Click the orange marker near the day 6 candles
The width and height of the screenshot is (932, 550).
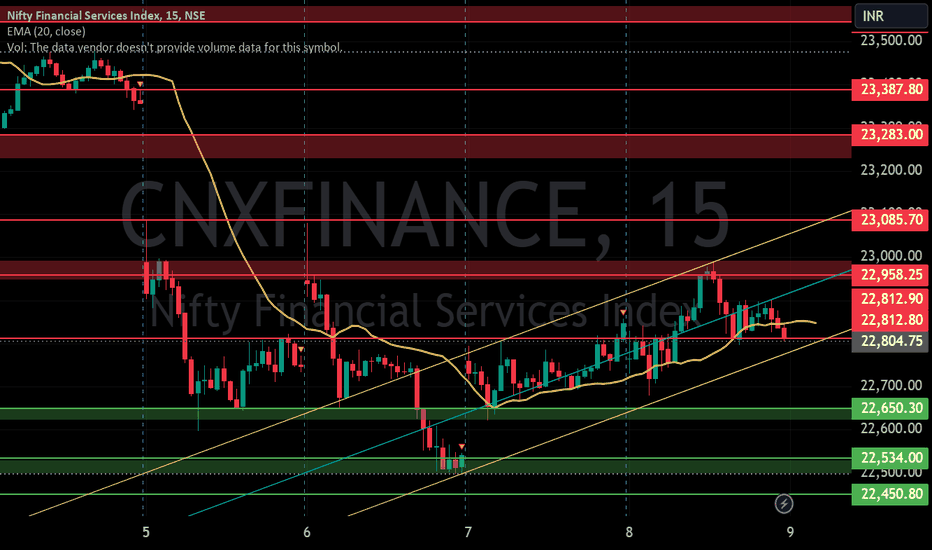coord(301,349)
